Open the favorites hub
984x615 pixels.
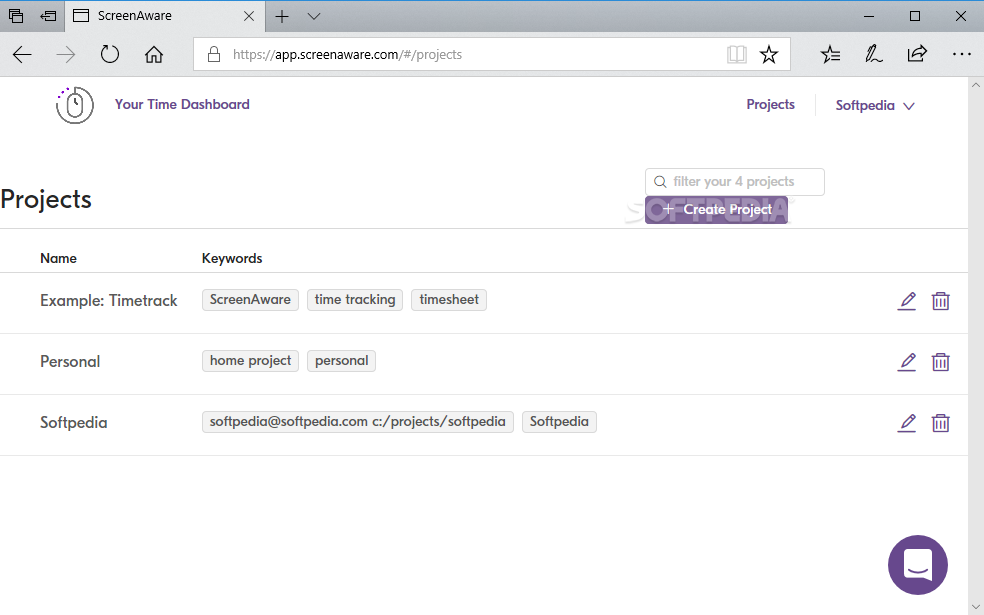coord(830,55)
